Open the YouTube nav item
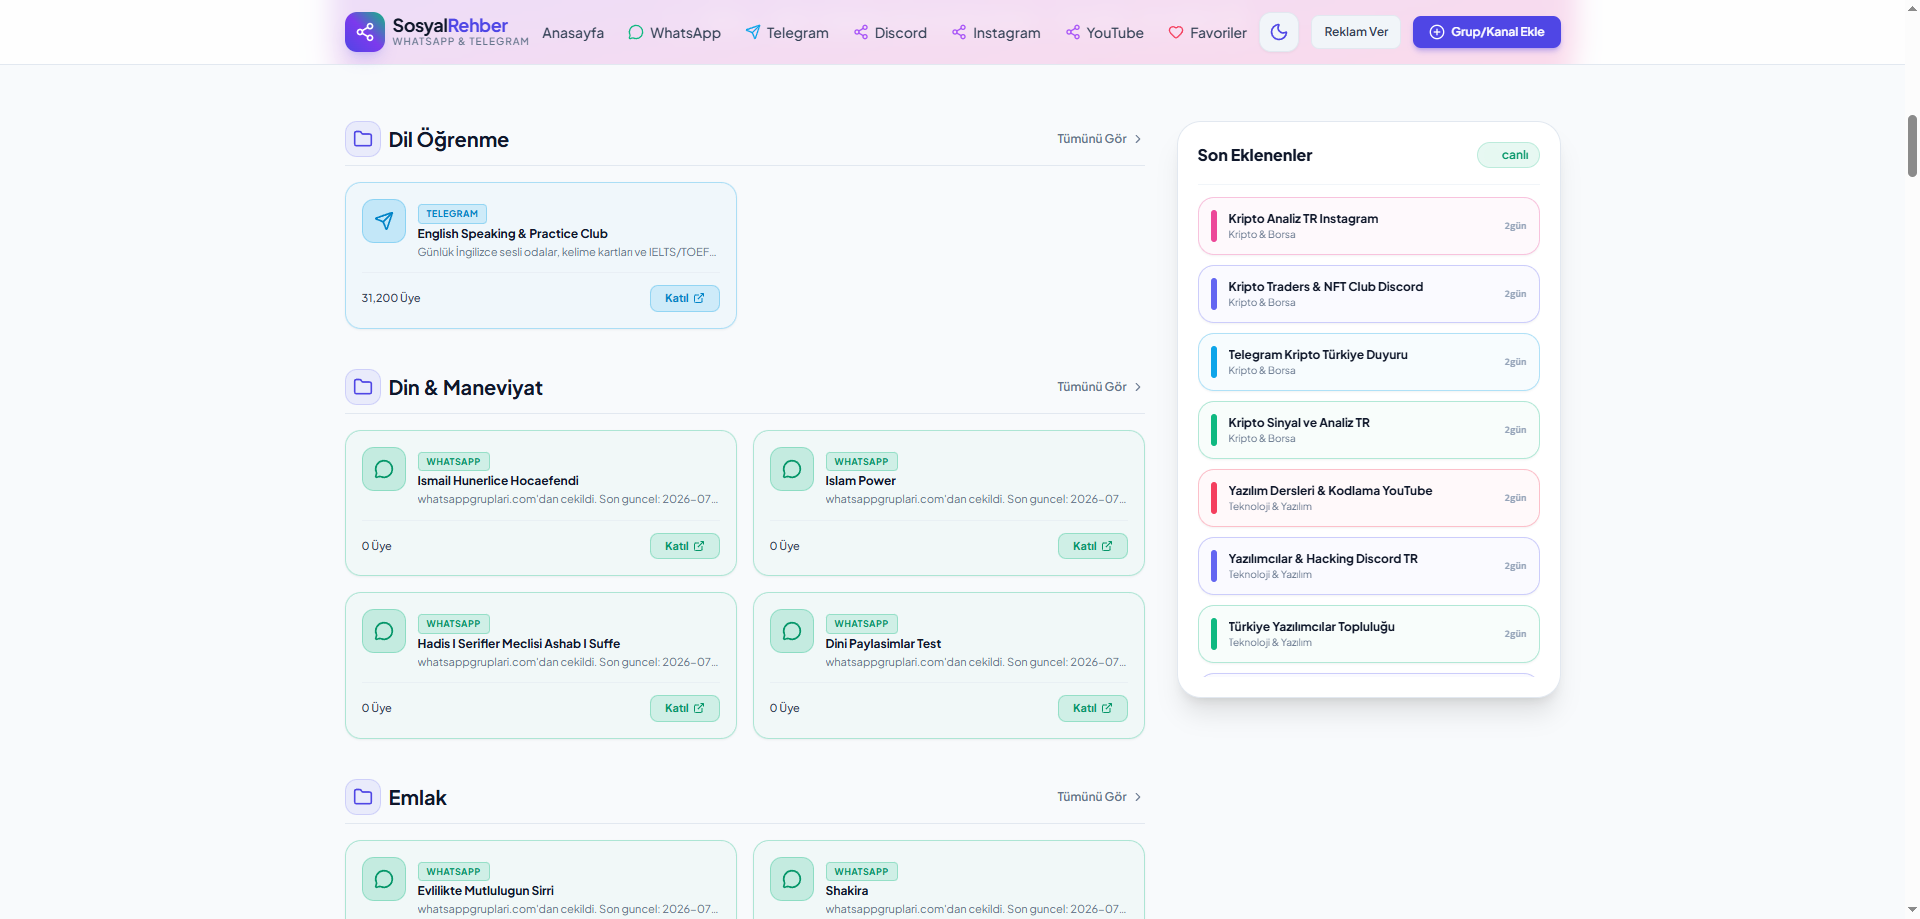1920x919 pixels. (1105, 33)
